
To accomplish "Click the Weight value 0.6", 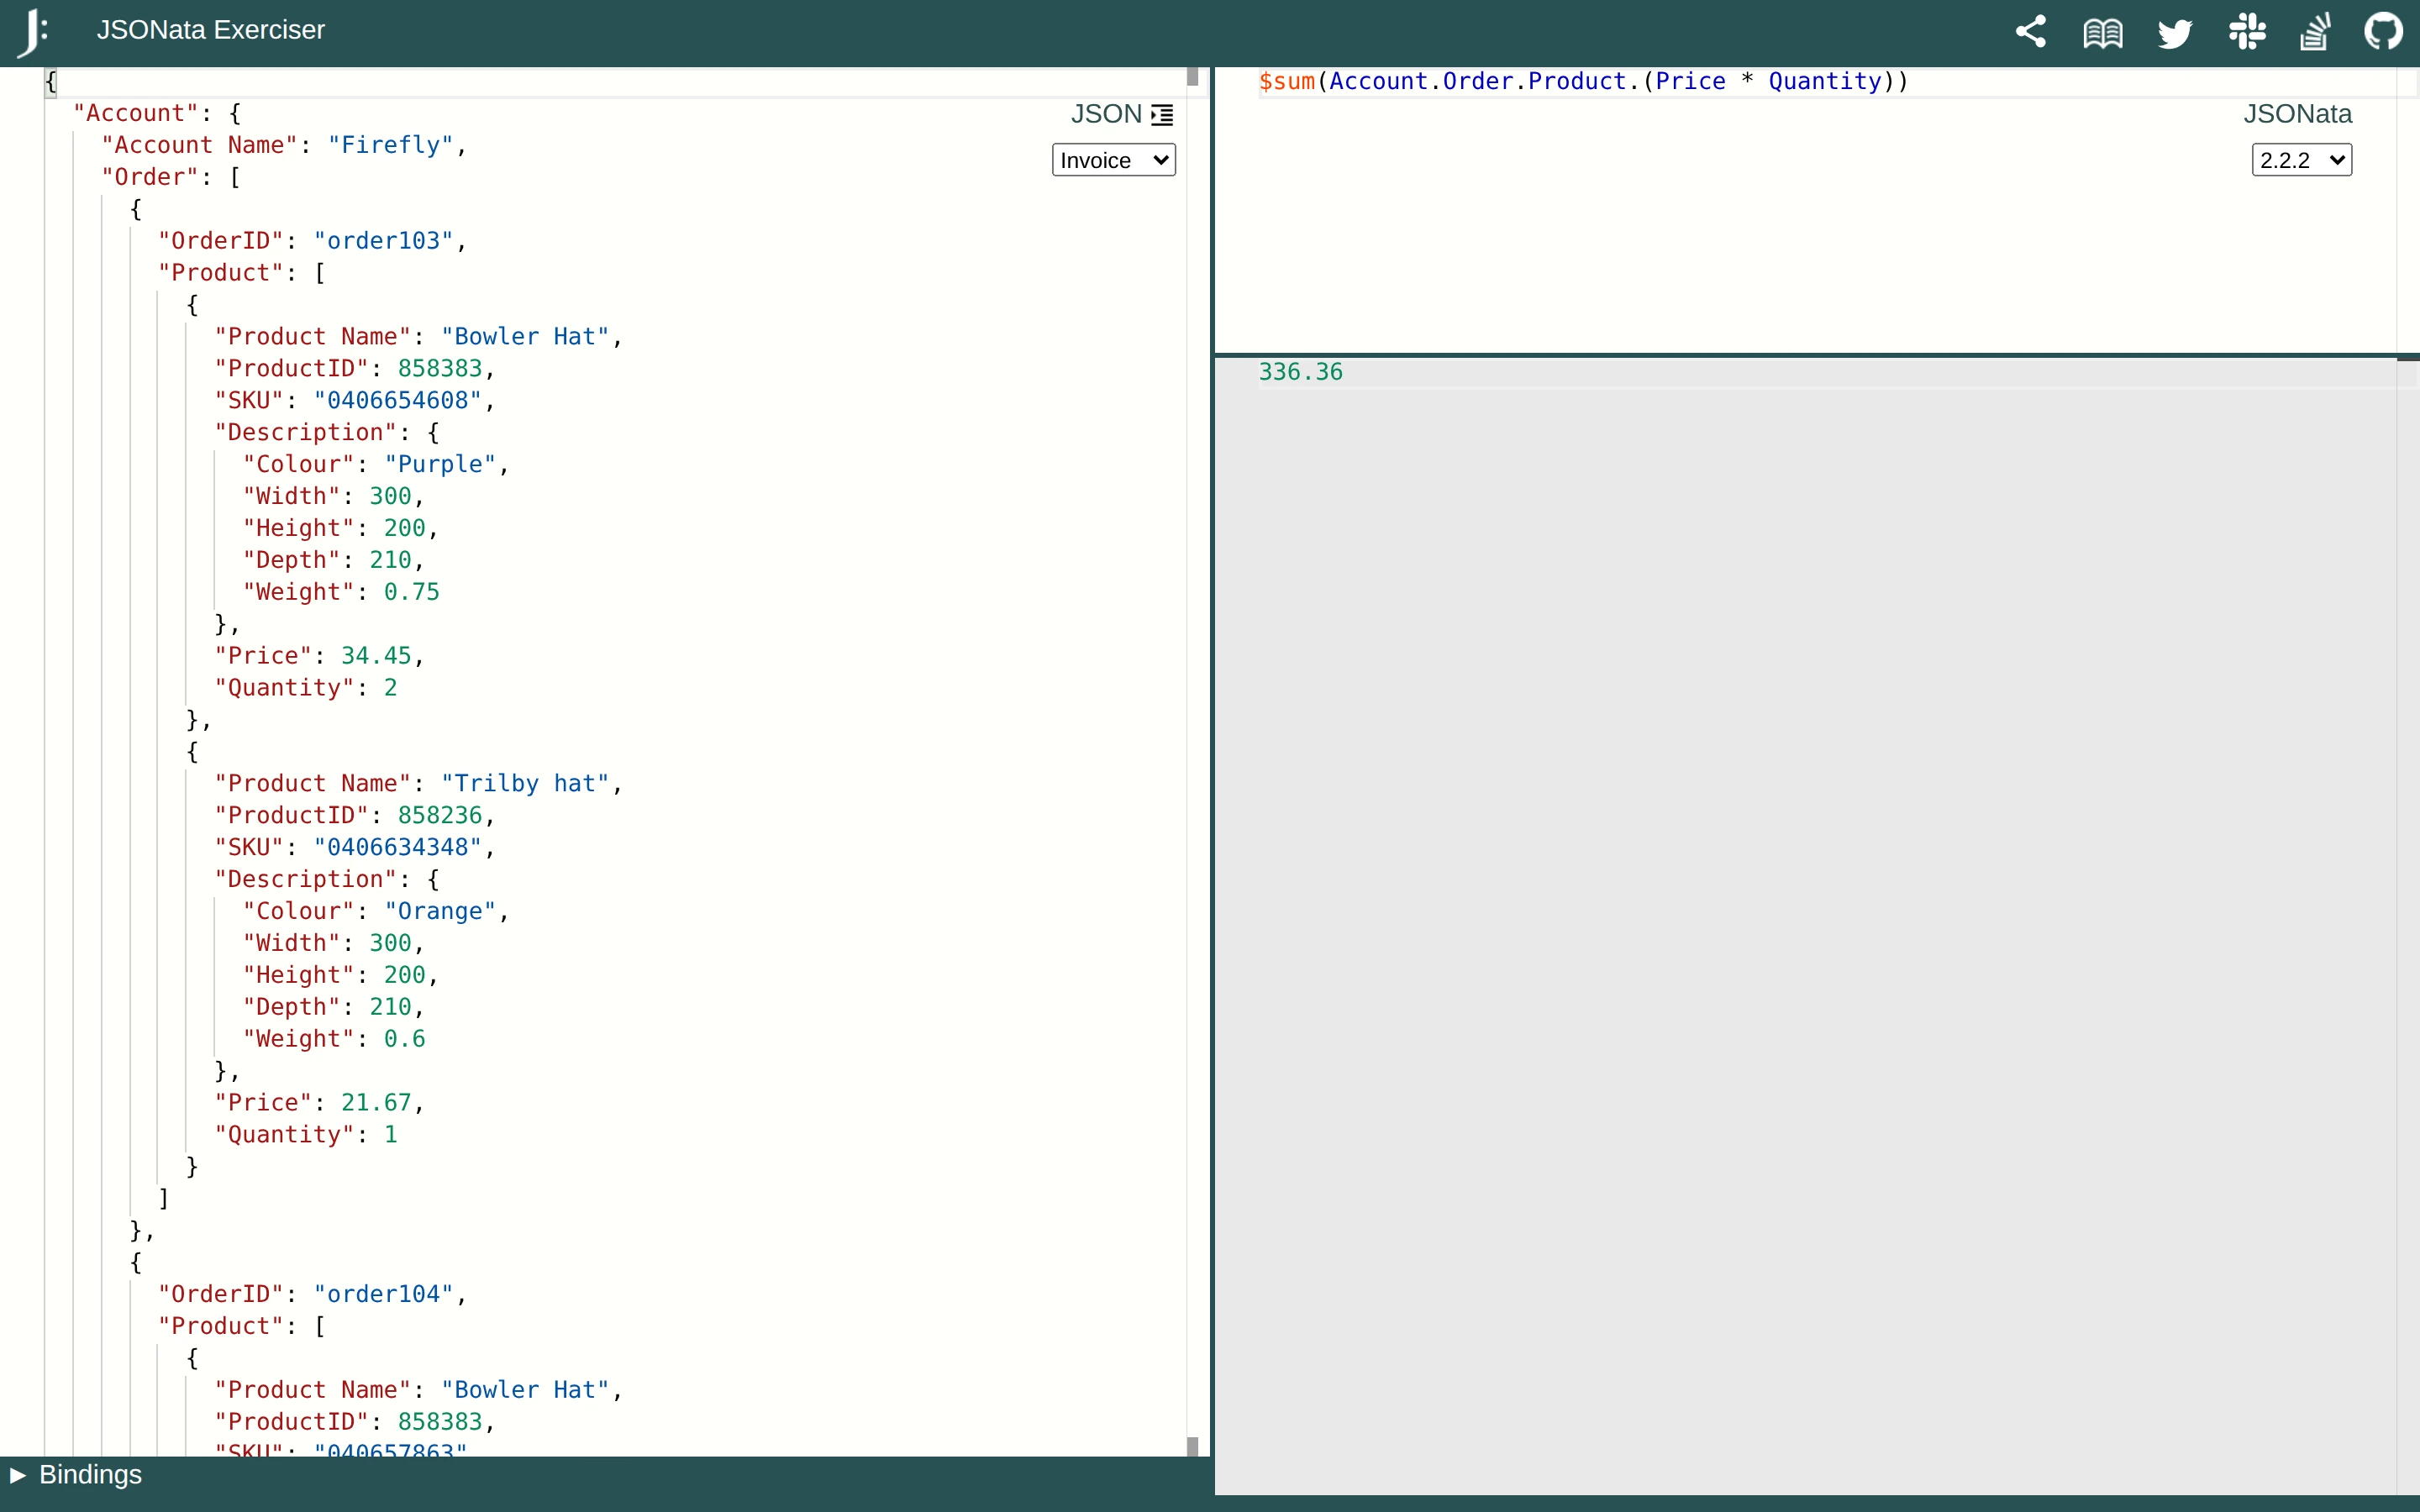I will pyautogui.click(x=405, y=1039).
